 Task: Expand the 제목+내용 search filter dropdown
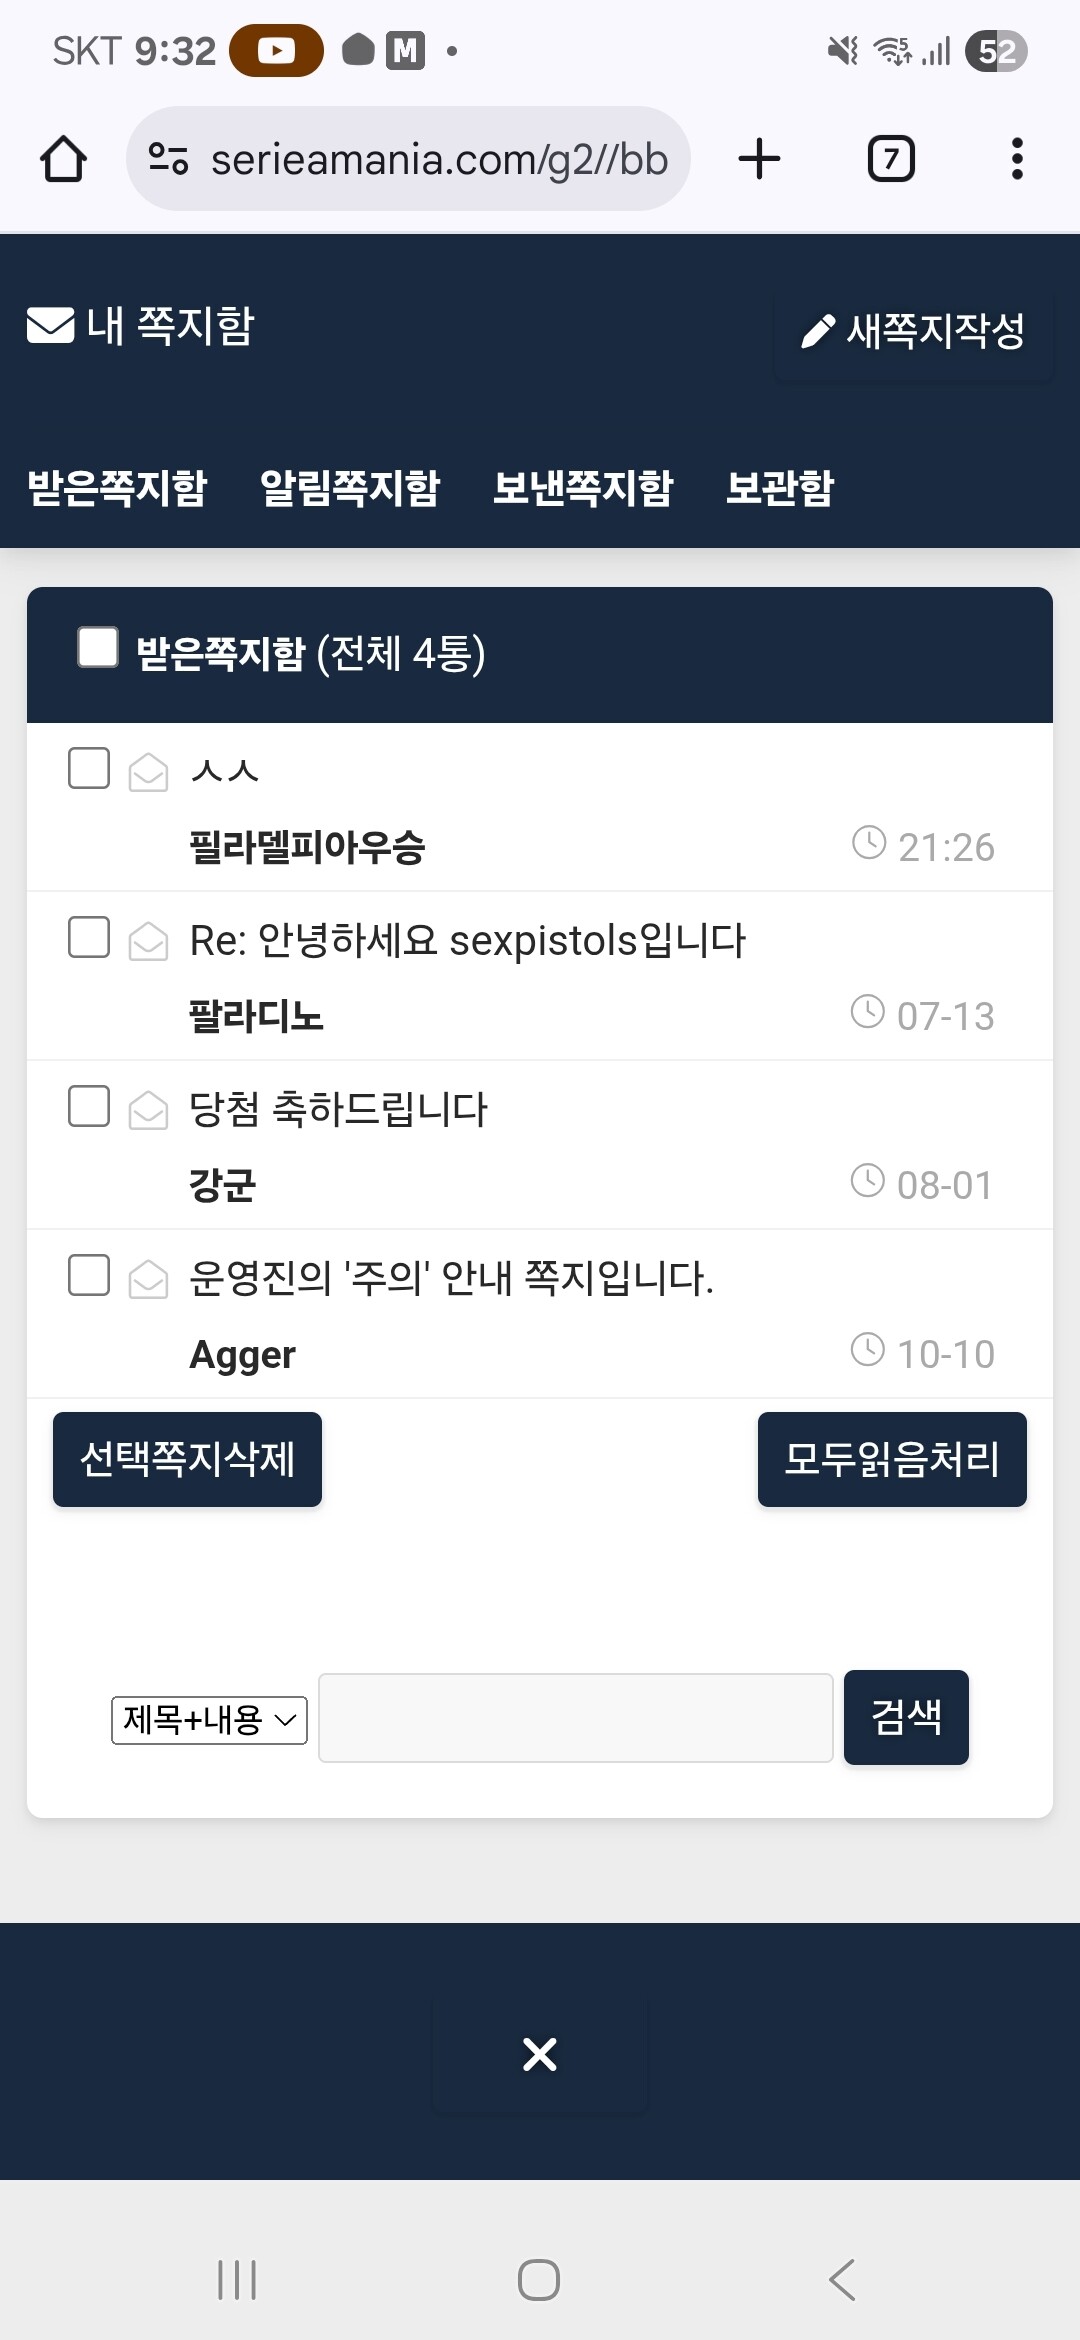pyautogui.click(x=209, y=1720)
